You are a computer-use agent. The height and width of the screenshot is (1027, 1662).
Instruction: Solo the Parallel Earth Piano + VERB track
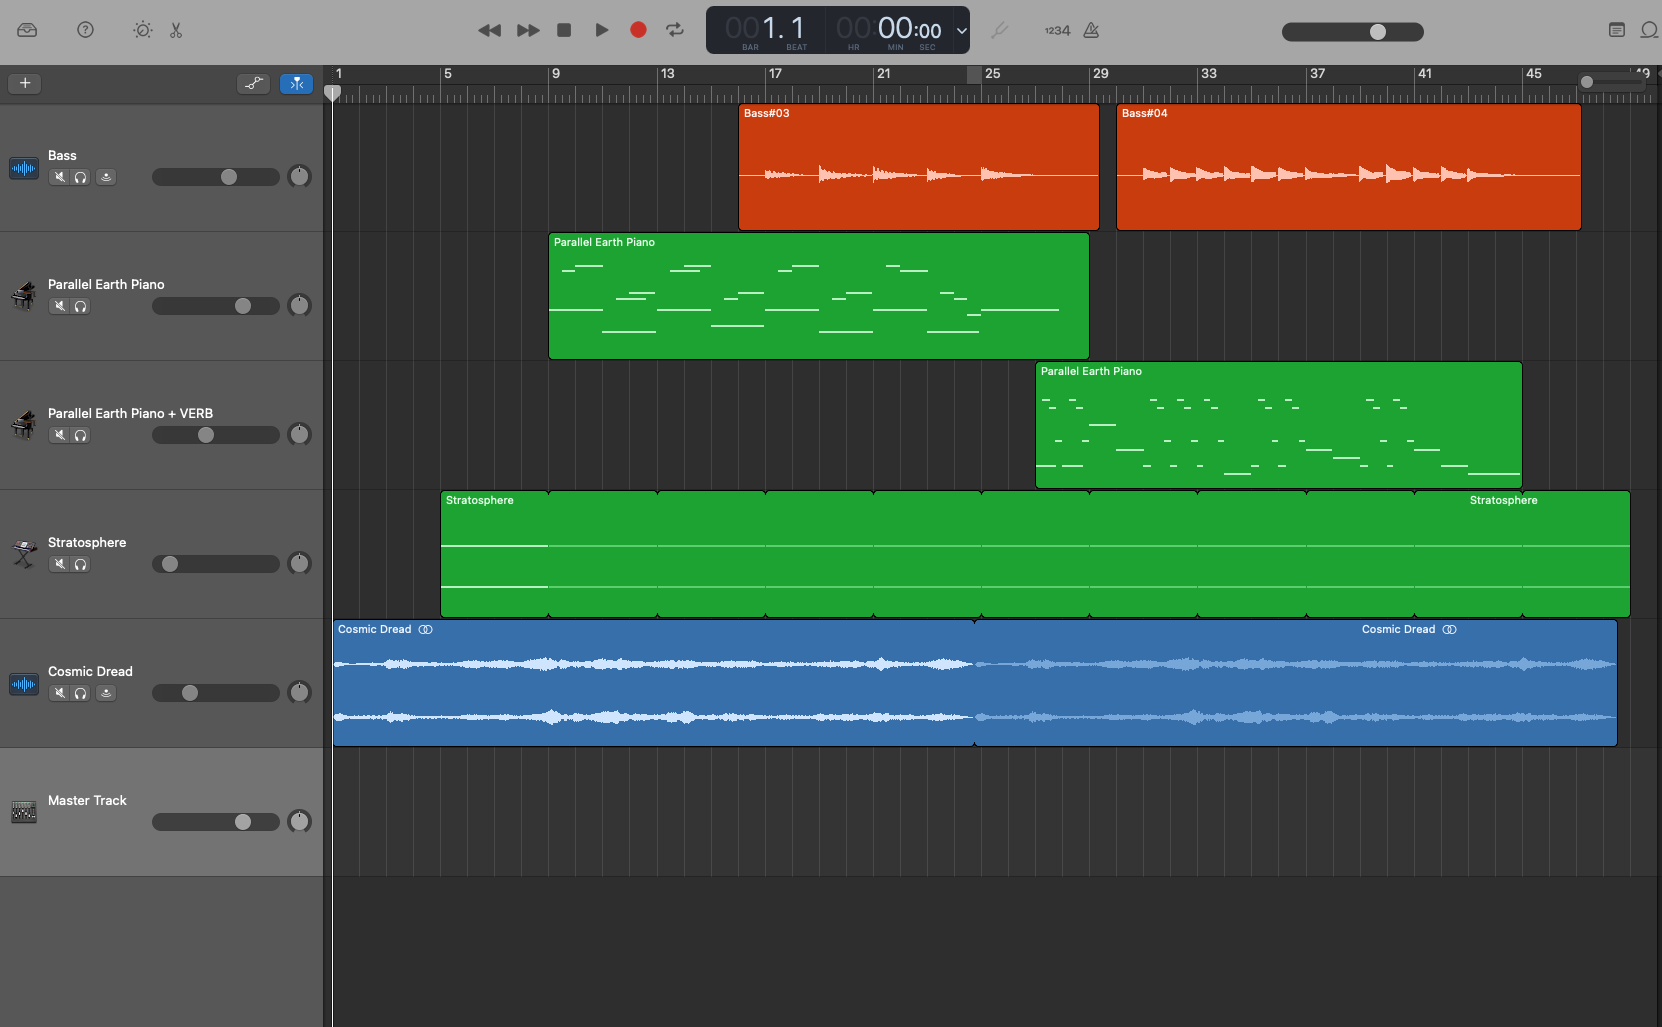tap(80, 435)
